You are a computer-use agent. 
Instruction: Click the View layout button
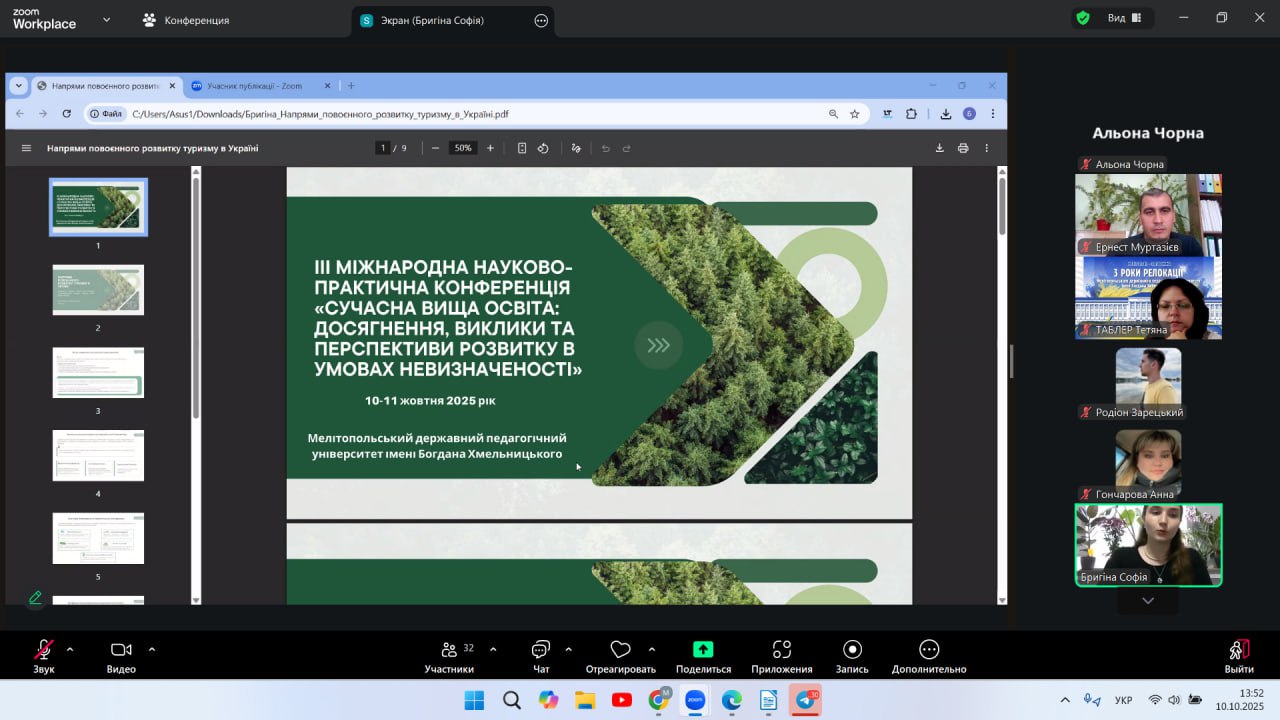[x=1125, y=18]
